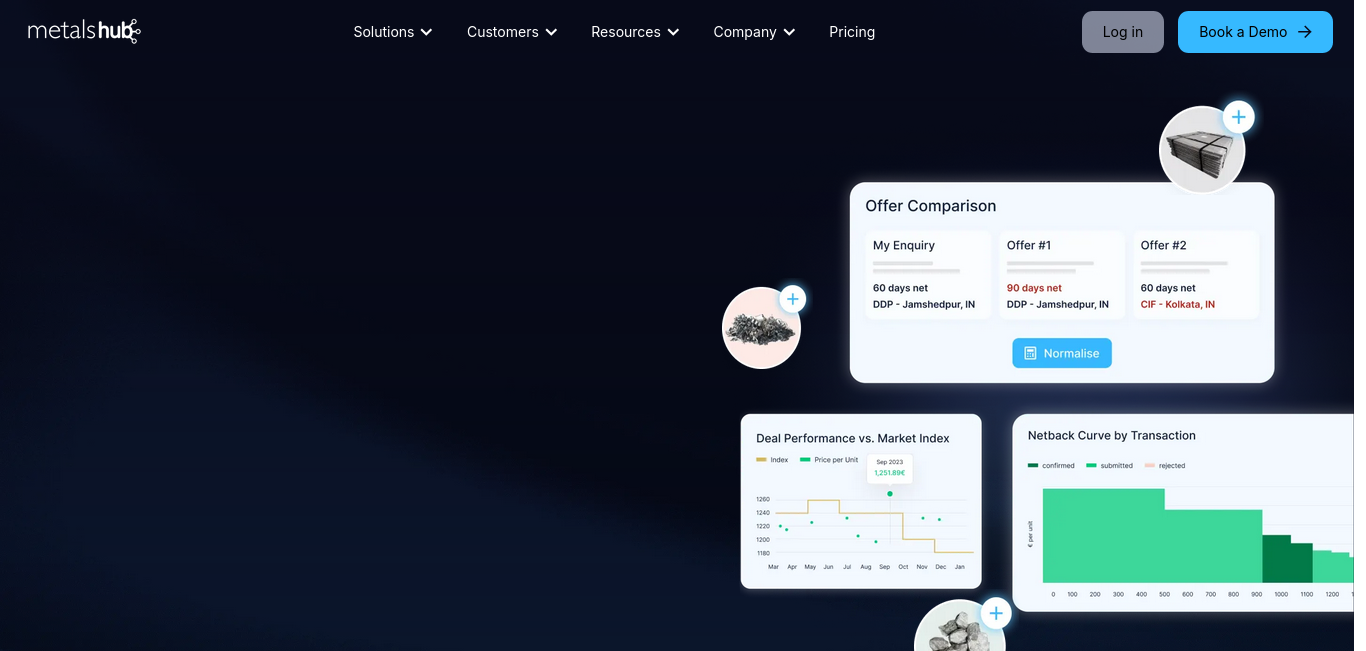Click the plus icon beside the metal scrap image
The width and height of the screenshot is (1366, 651).
[792, 299]
